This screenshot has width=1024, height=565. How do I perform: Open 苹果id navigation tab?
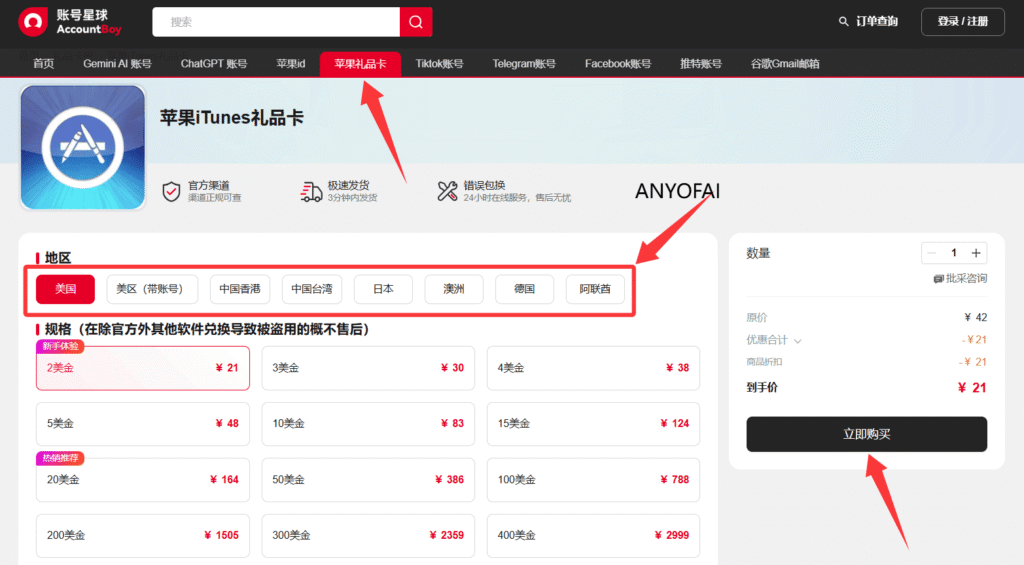tap(291, 64)
